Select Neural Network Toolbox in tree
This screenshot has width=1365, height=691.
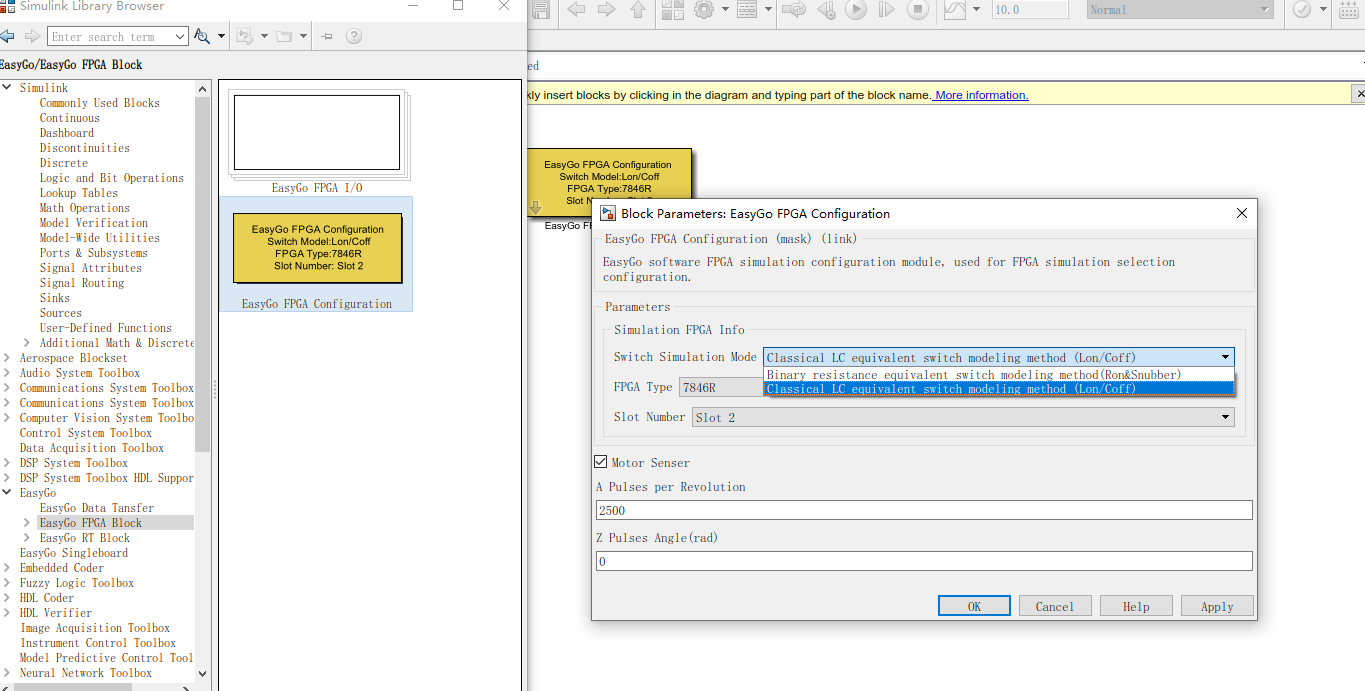(85, 673)
